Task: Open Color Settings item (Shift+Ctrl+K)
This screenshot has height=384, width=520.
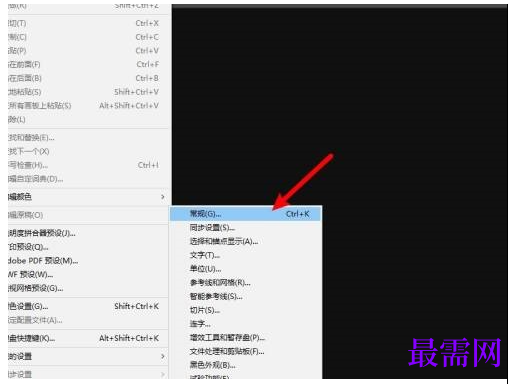Action: pos(88,306)
